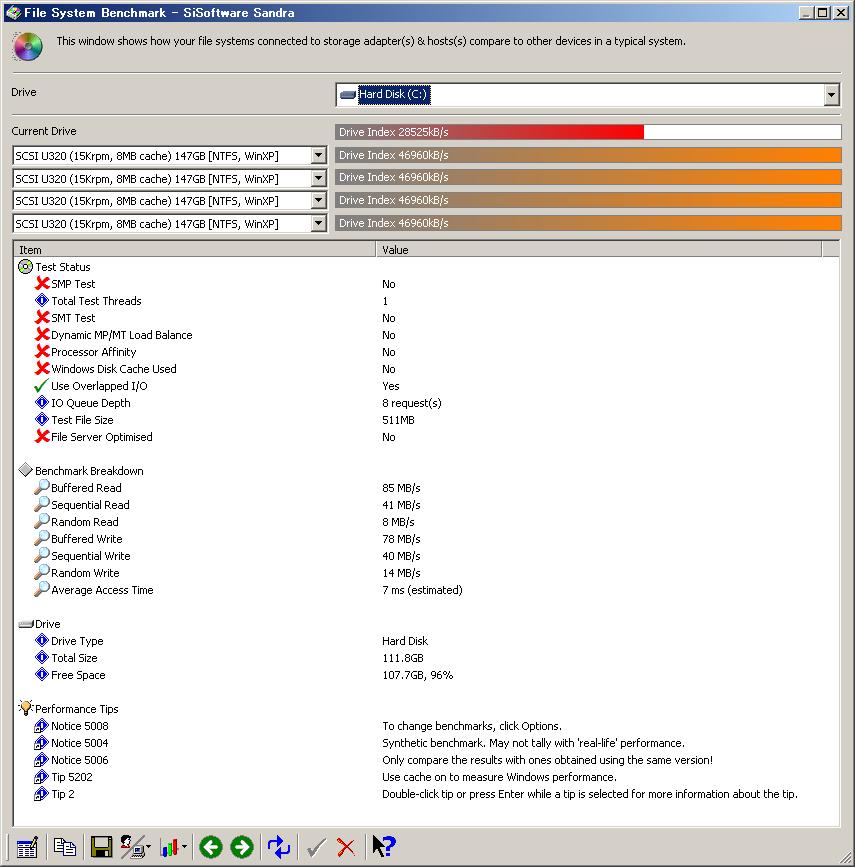Click green check beside Use Overlapped I/O

(41, 385)
